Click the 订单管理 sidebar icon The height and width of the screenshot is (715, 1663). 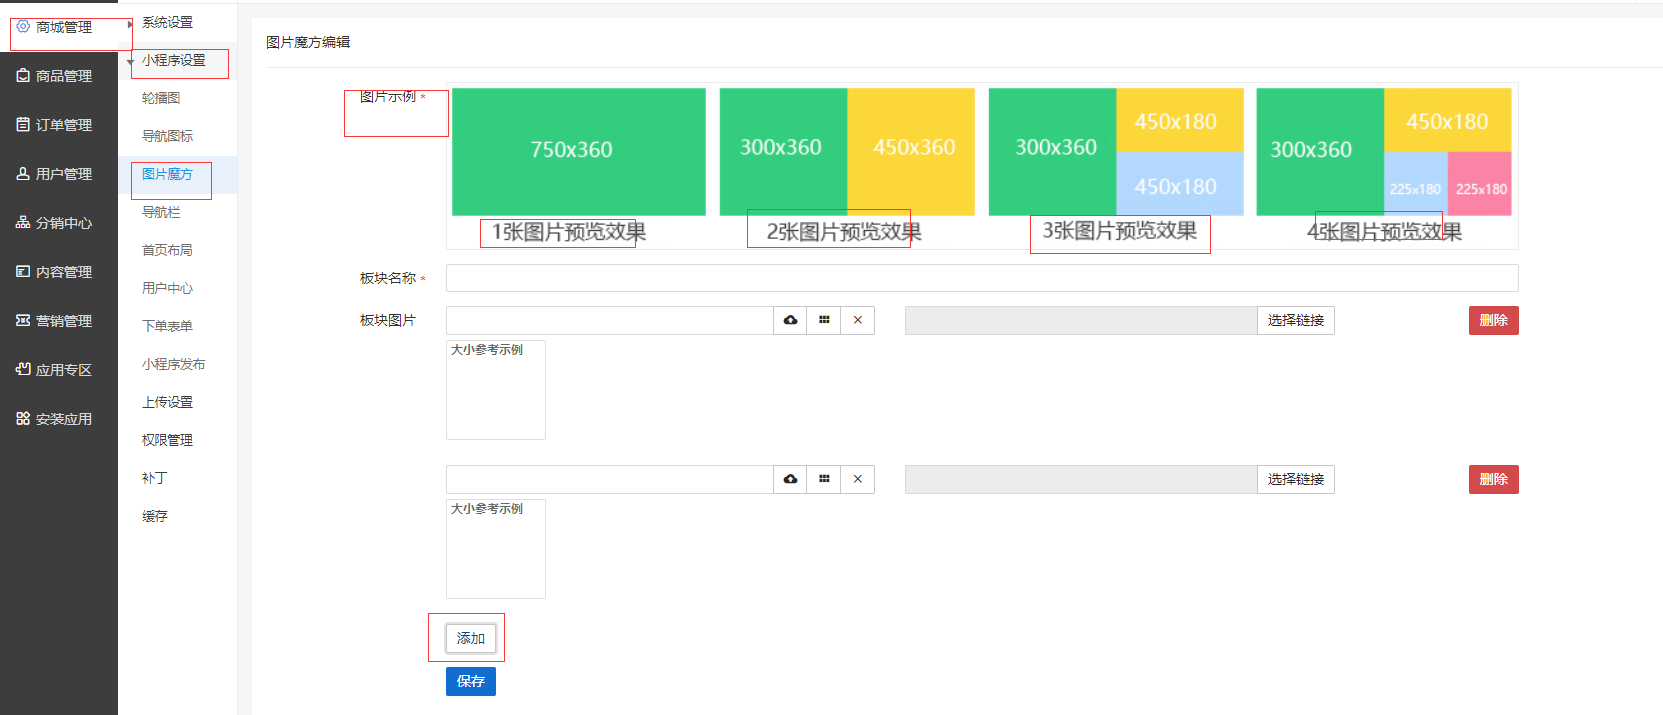pos(23,125)
